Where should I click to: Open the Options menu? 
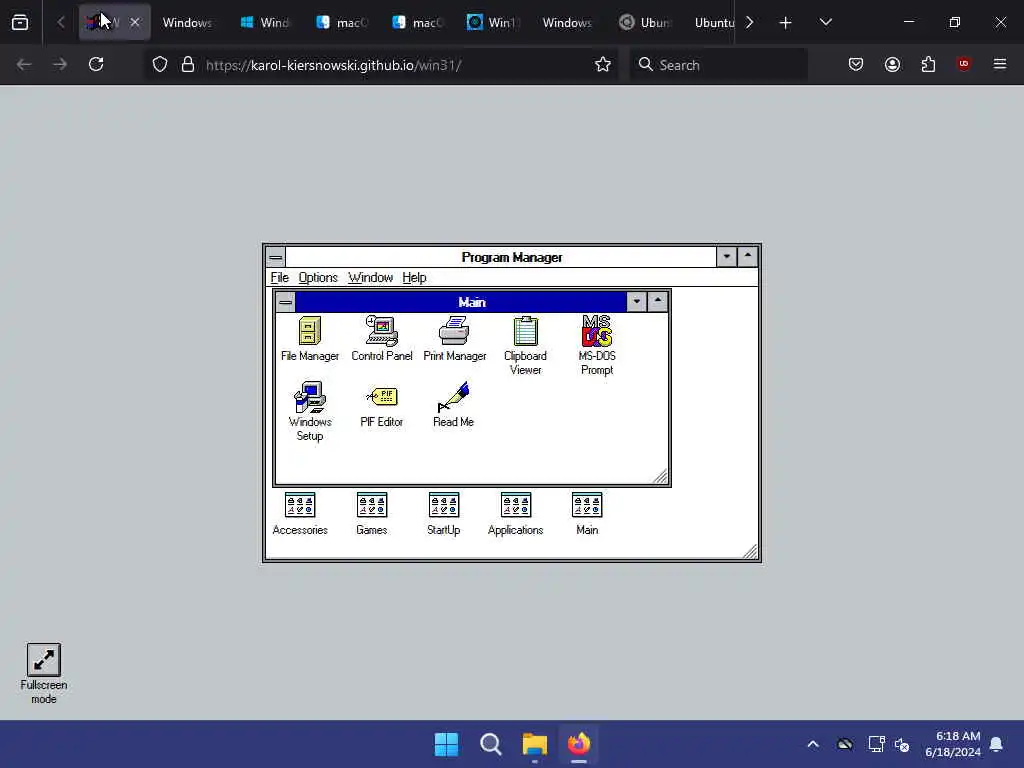tap(318, 278)
